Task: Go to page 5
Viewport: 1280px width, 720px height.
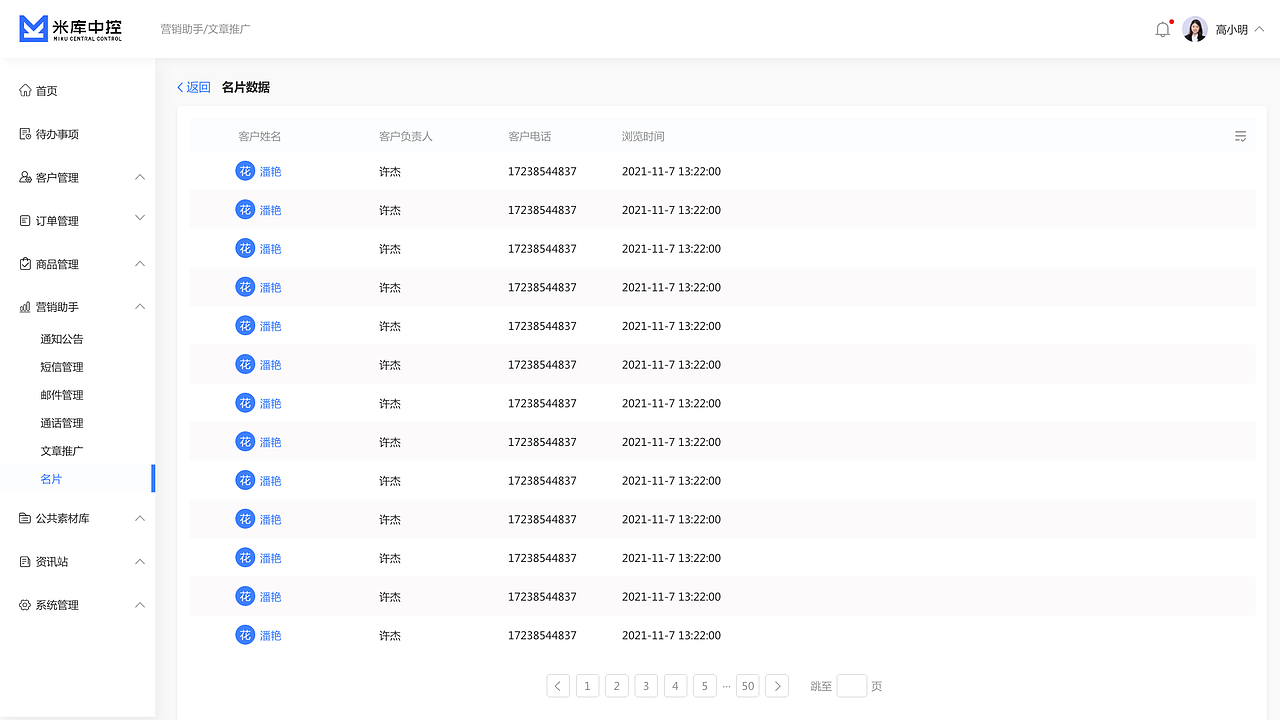Action: 704,686
